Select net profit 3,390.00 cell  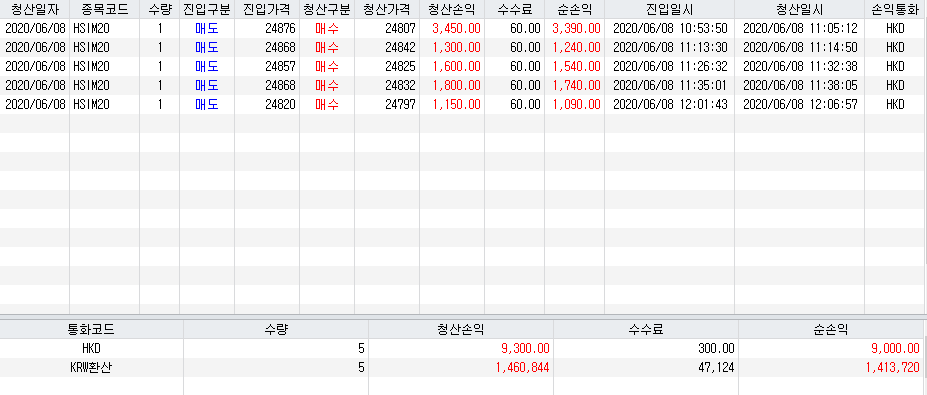click(575, 28)
